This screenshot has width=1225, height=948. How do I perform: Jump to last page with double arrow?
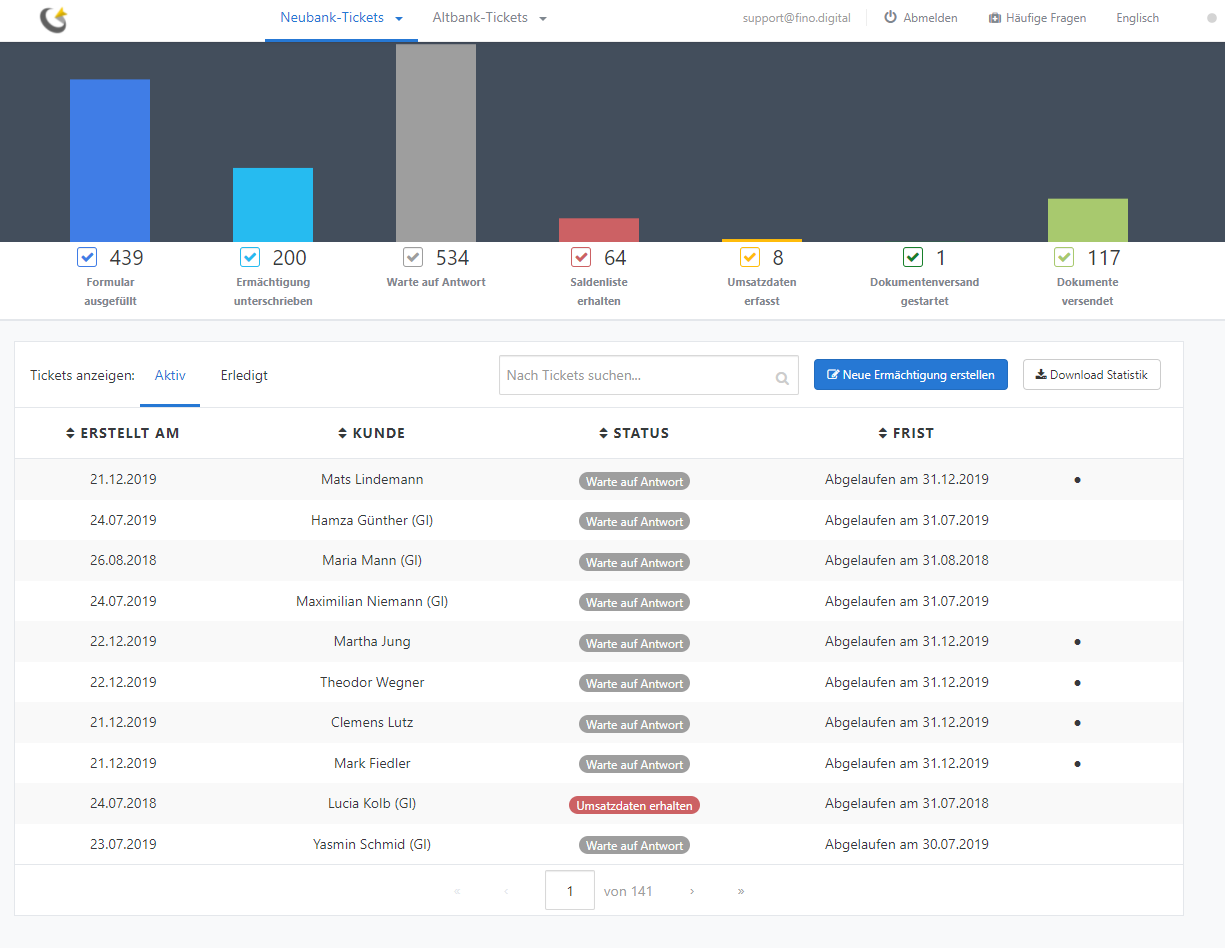[x=740, y=891]
